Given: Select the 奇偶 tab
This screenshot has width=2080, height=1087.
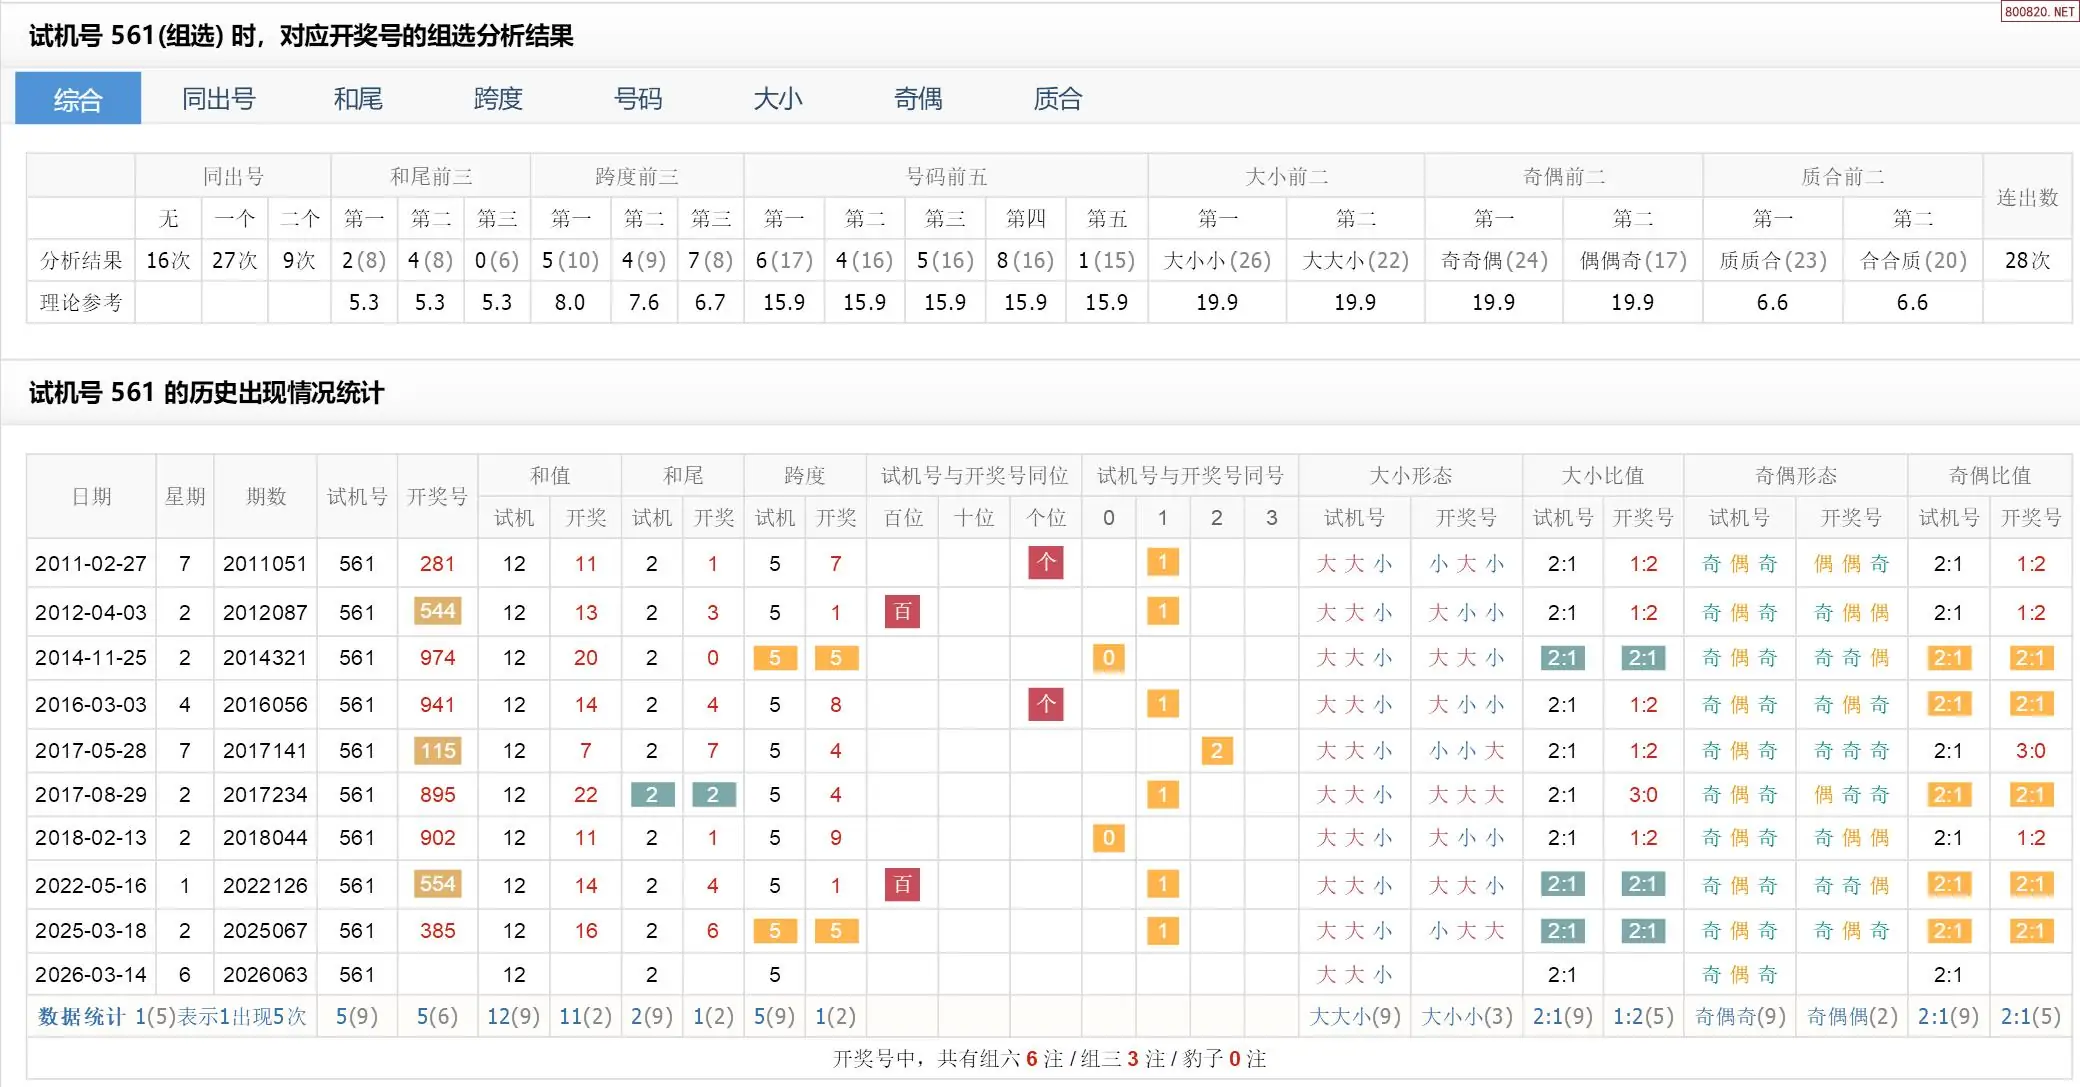Looking at the screenshot, I should click(x=918, y=99).
